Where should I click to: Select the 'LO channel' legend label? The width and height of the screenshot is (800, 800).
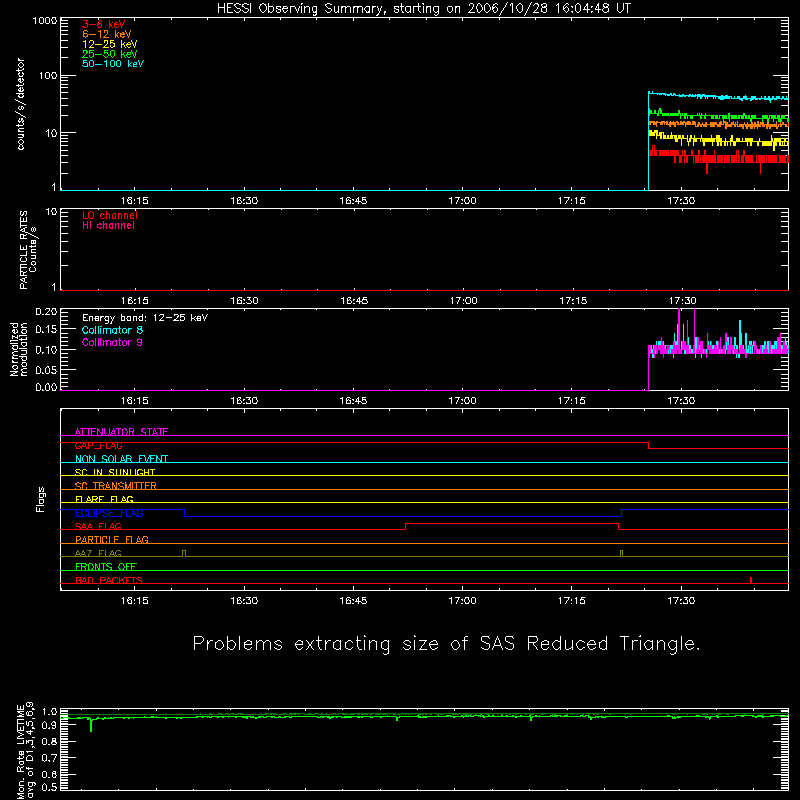pos(110,215)
